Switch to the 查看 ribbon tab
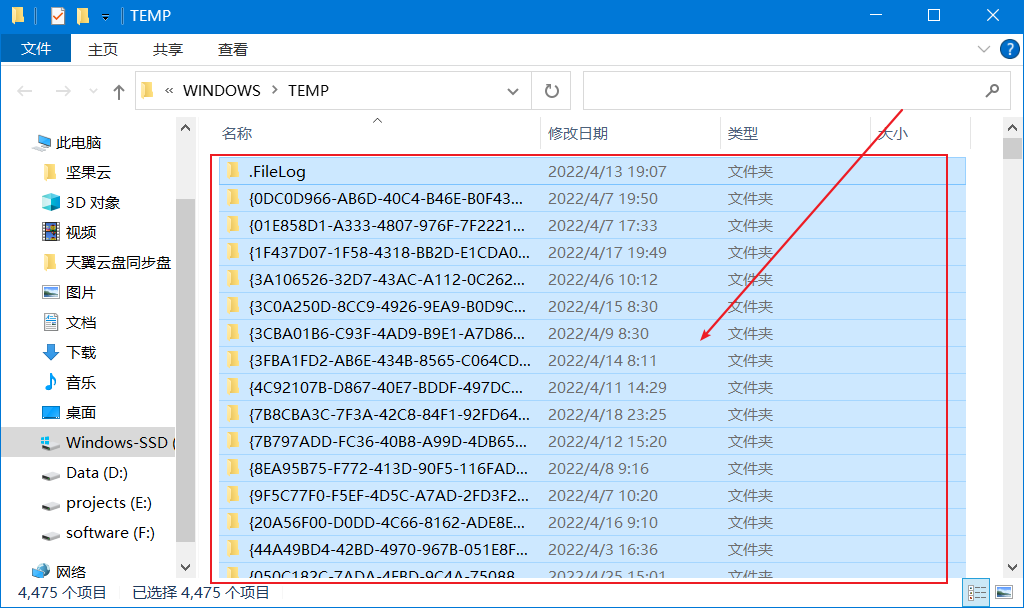Image resolution: width=1024 pixels, height=608 pixels. pos(233,49)
